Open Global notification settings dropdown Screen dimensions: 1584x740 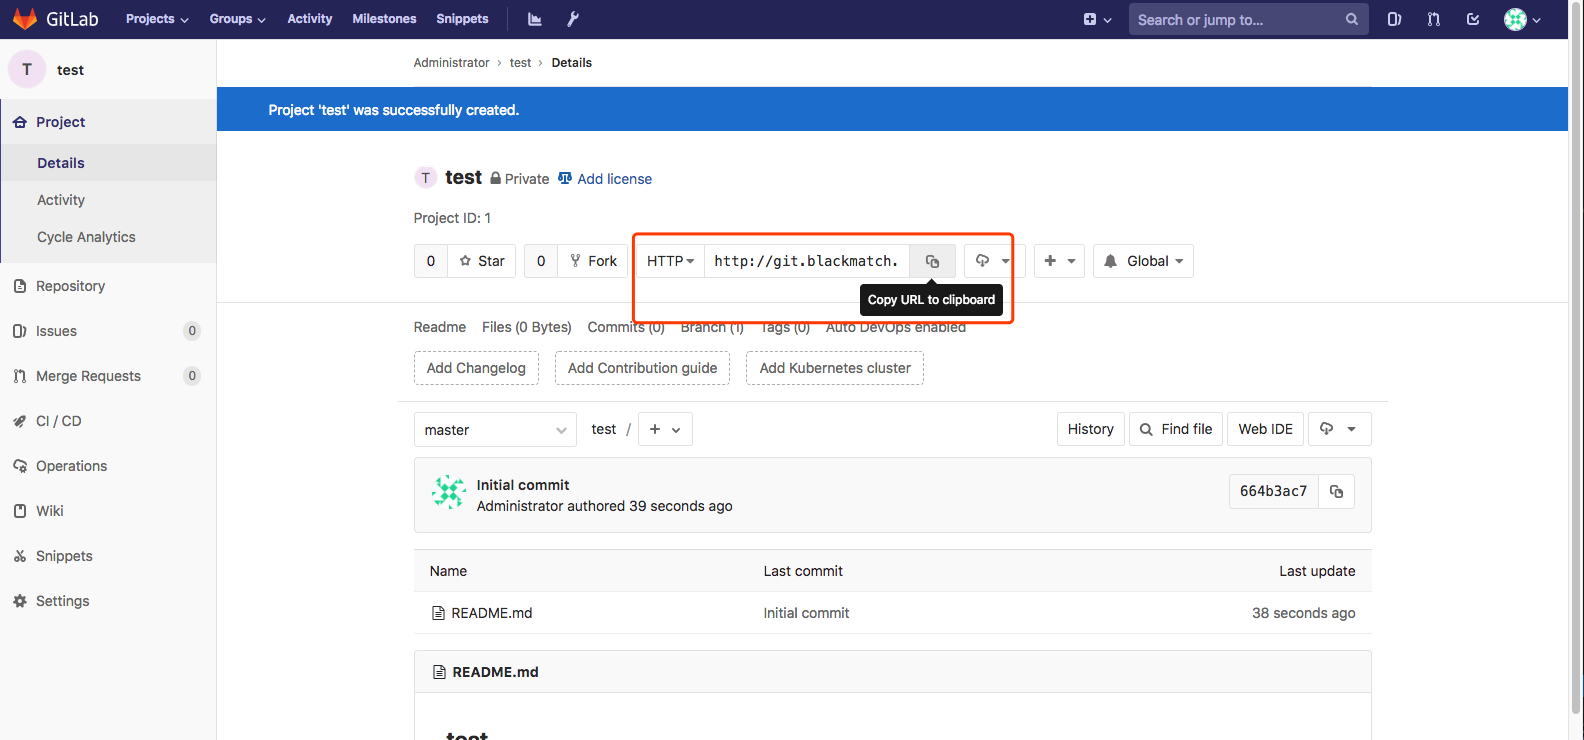[1143, 261]
